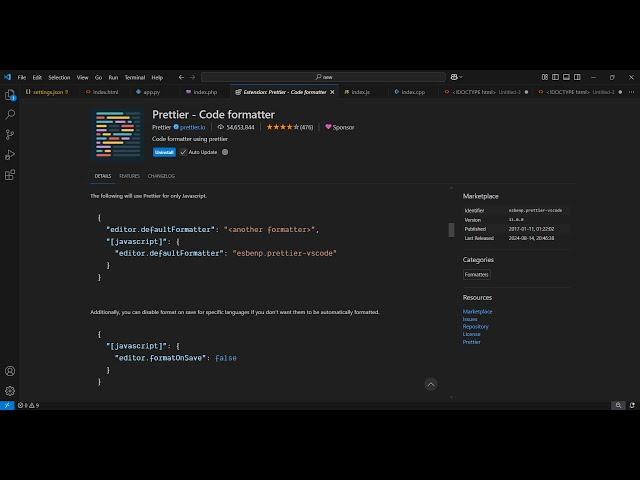Open the Terminal menu
The height and width of the screenshot is (480, 640).
pos(135,78)
